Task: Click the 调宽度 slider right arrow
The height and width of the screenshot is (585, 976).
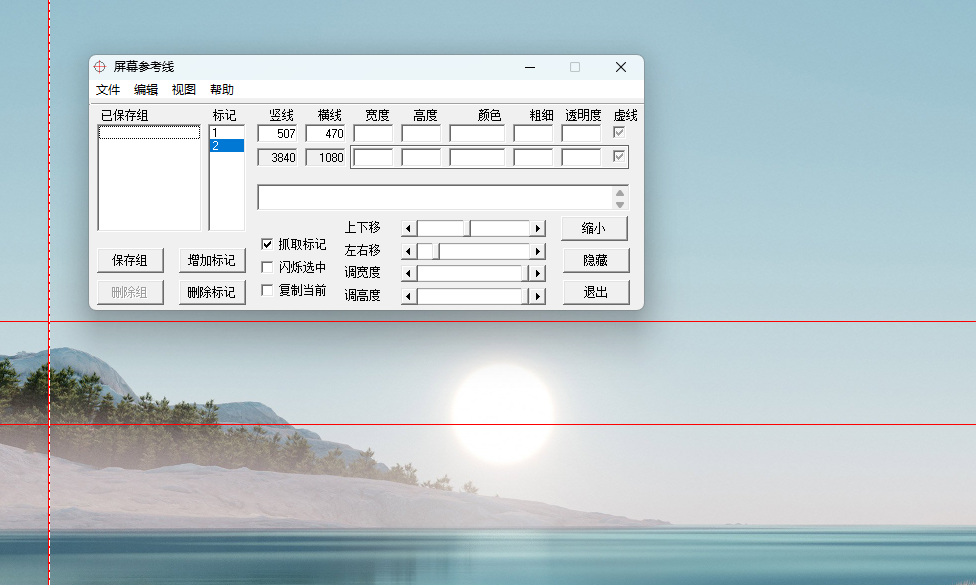Action: [538, 273]
